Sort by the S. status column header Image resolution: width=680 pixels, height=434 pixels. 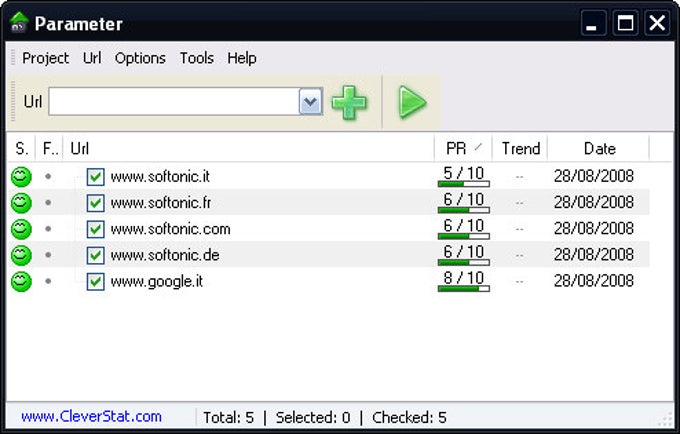(22, 148)
